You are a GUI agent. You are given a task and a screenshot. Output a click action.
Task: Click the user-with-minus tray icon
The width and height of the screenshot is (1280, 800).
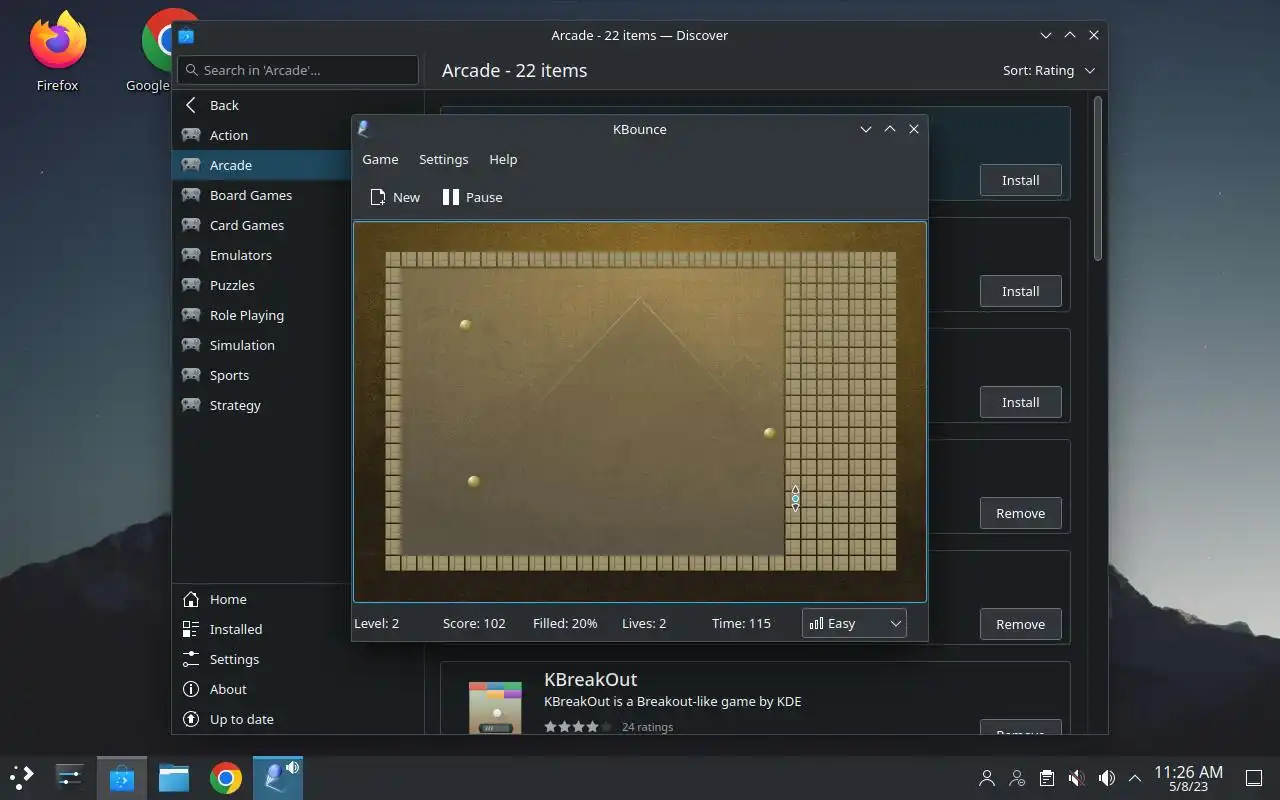[1017, 777]
